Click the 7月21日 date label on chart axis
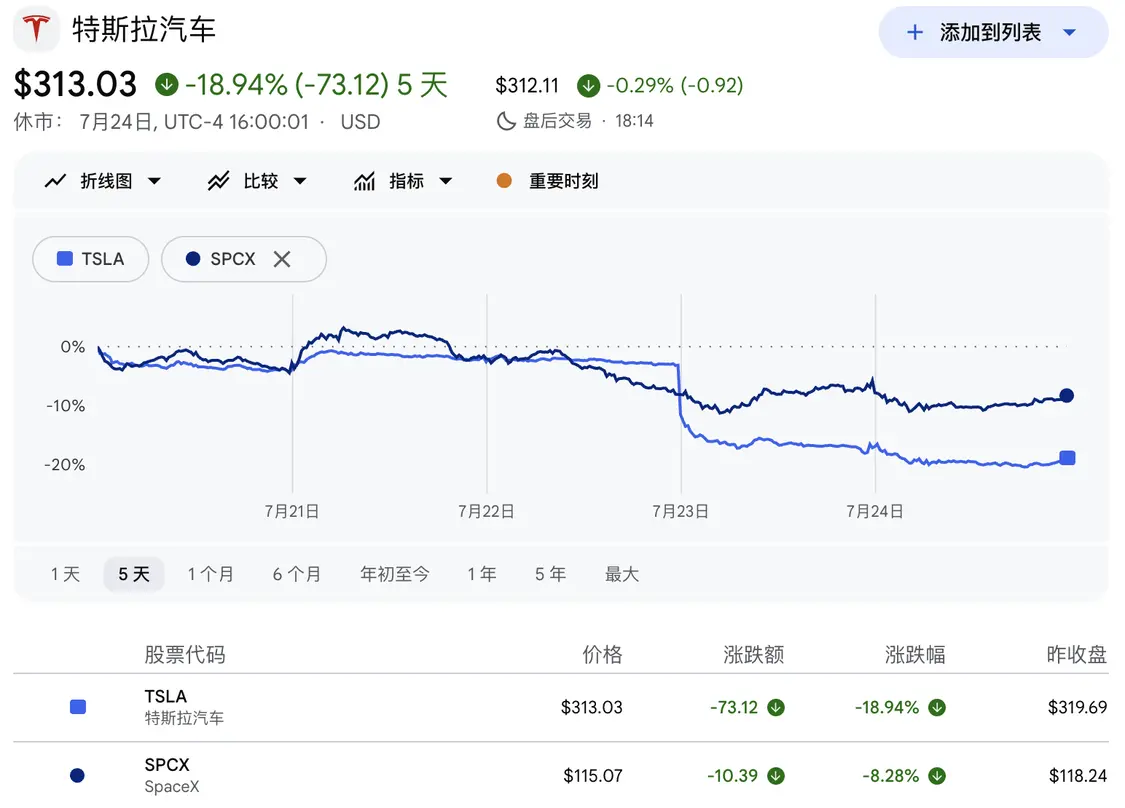1125x808 pixels. click(x=292, y=512)
